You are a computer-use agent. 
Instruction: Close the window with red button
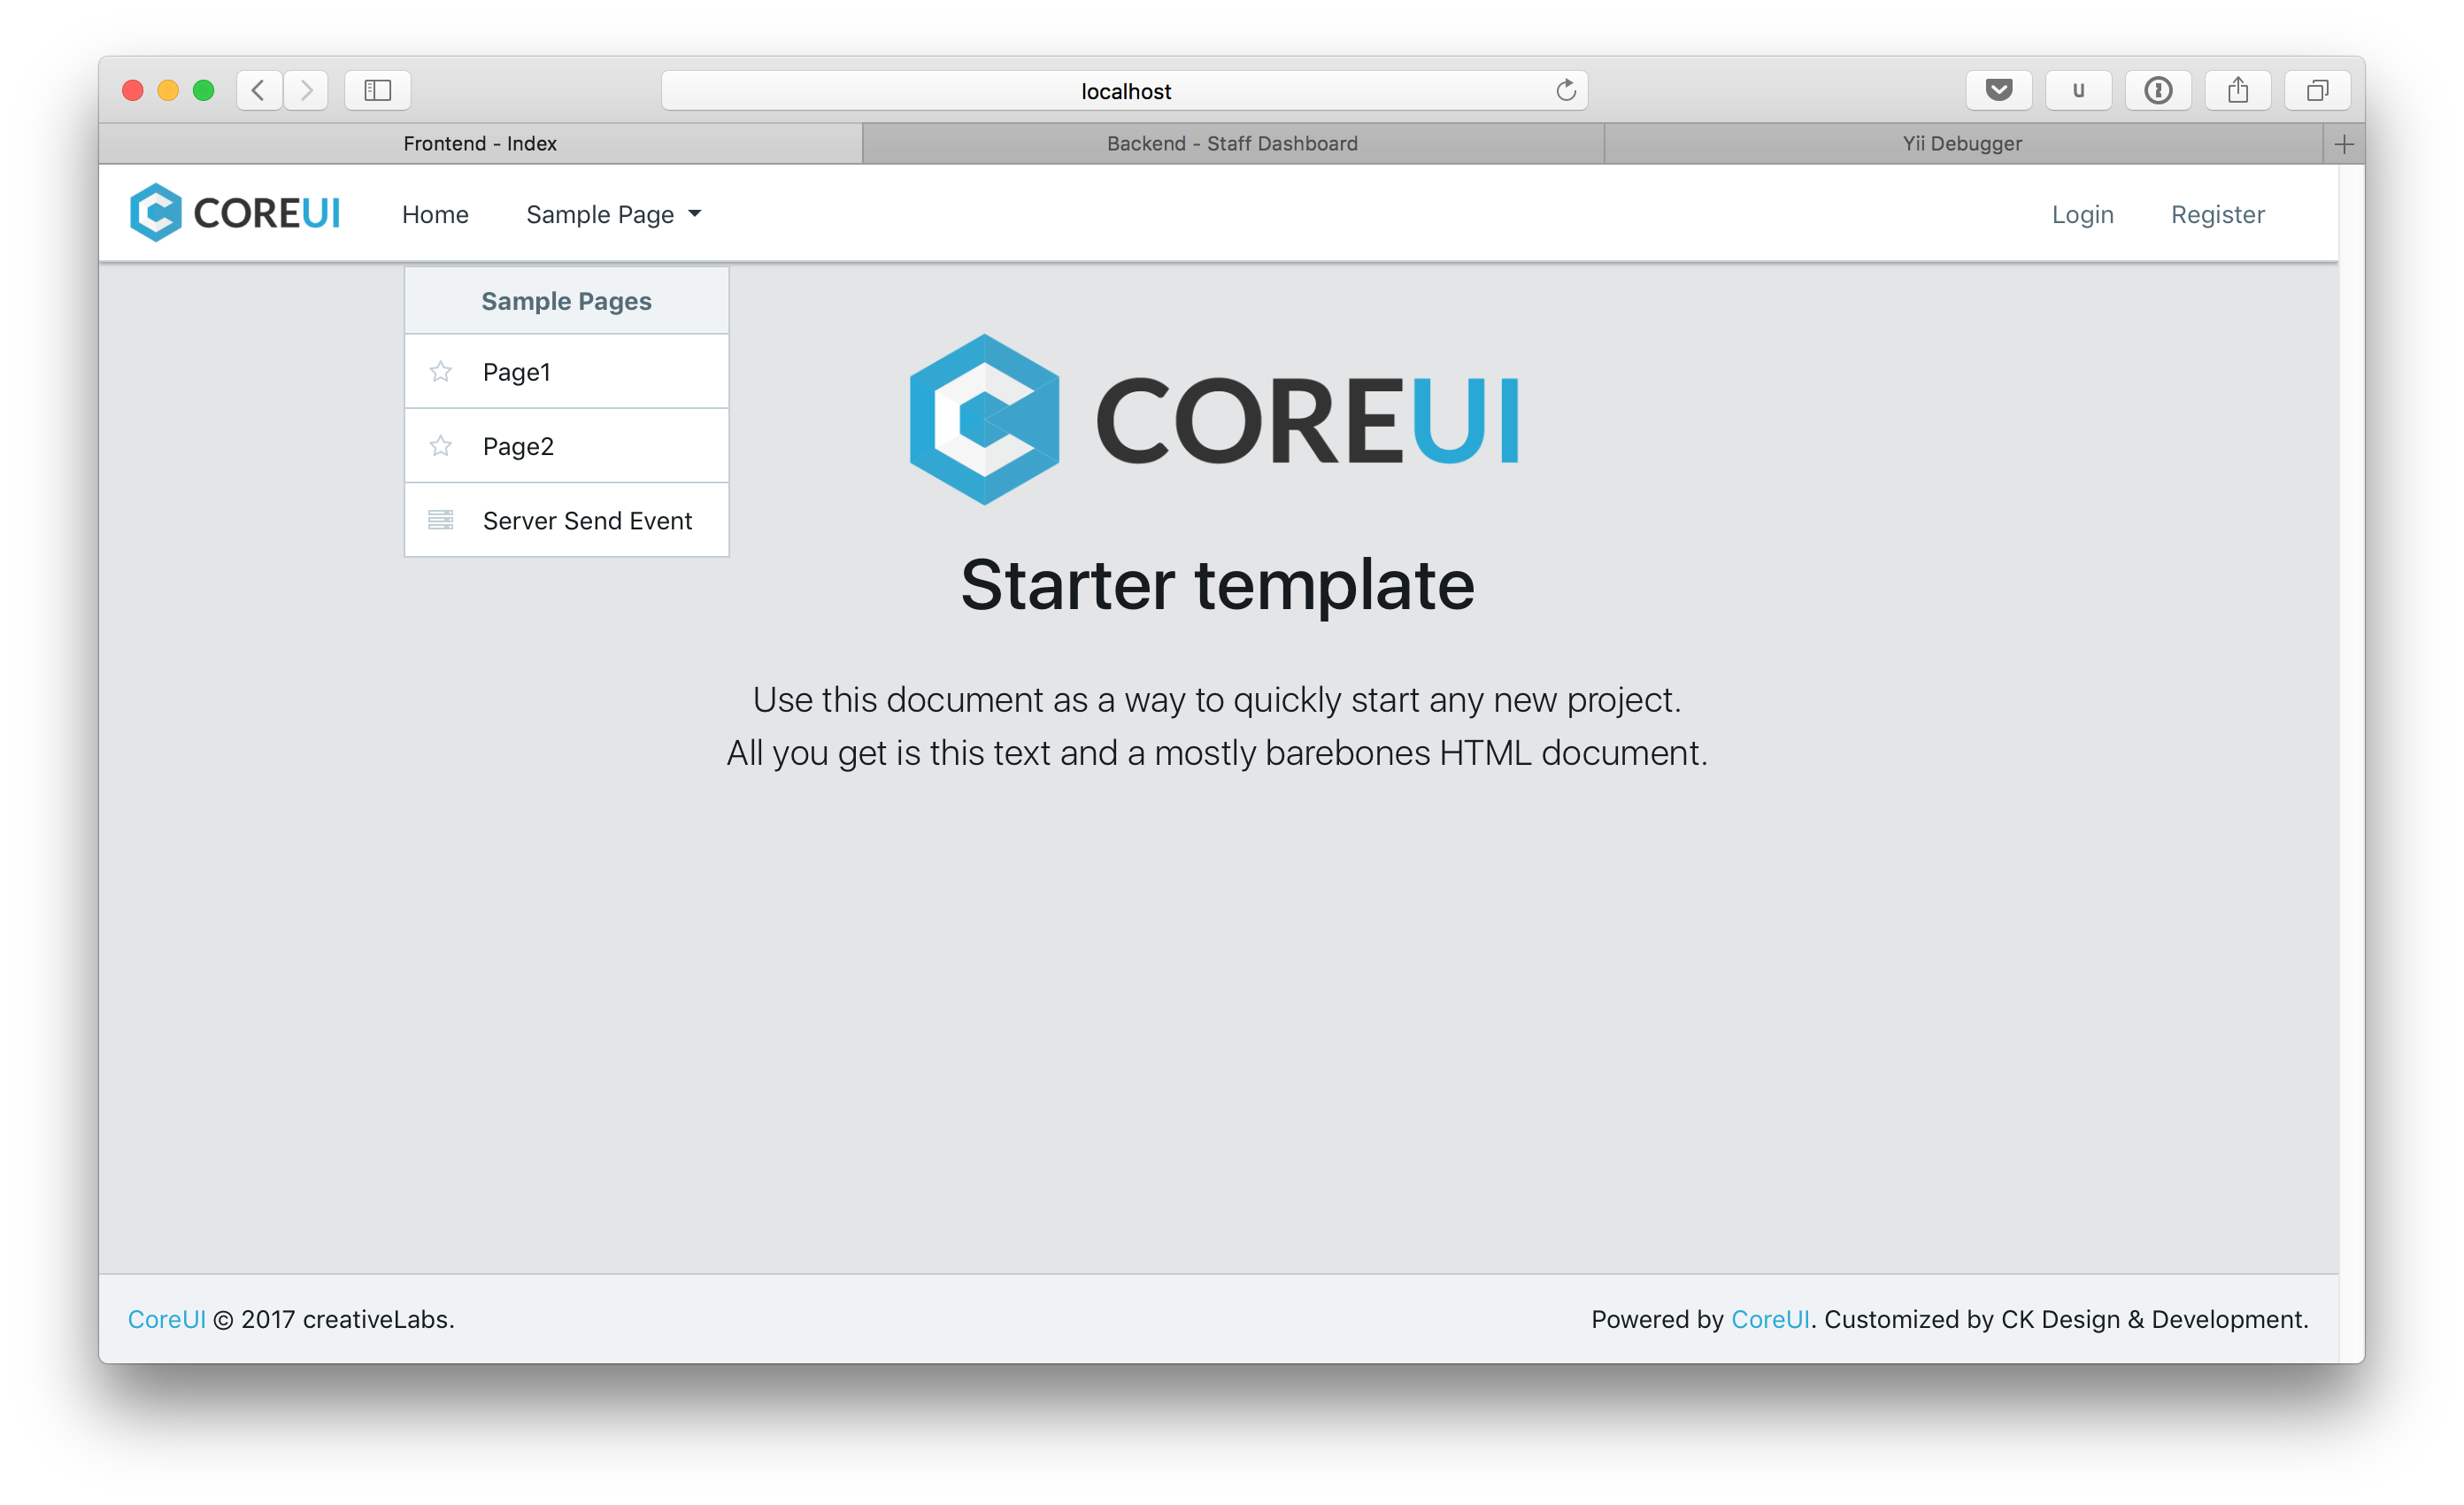click(133, 91)
